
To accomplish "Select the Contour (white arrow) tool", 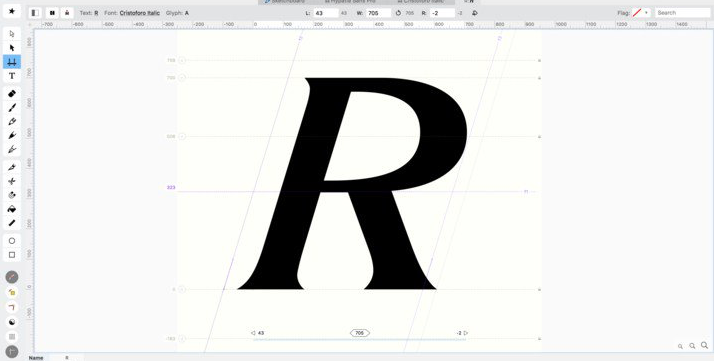I will coord(12,34).
